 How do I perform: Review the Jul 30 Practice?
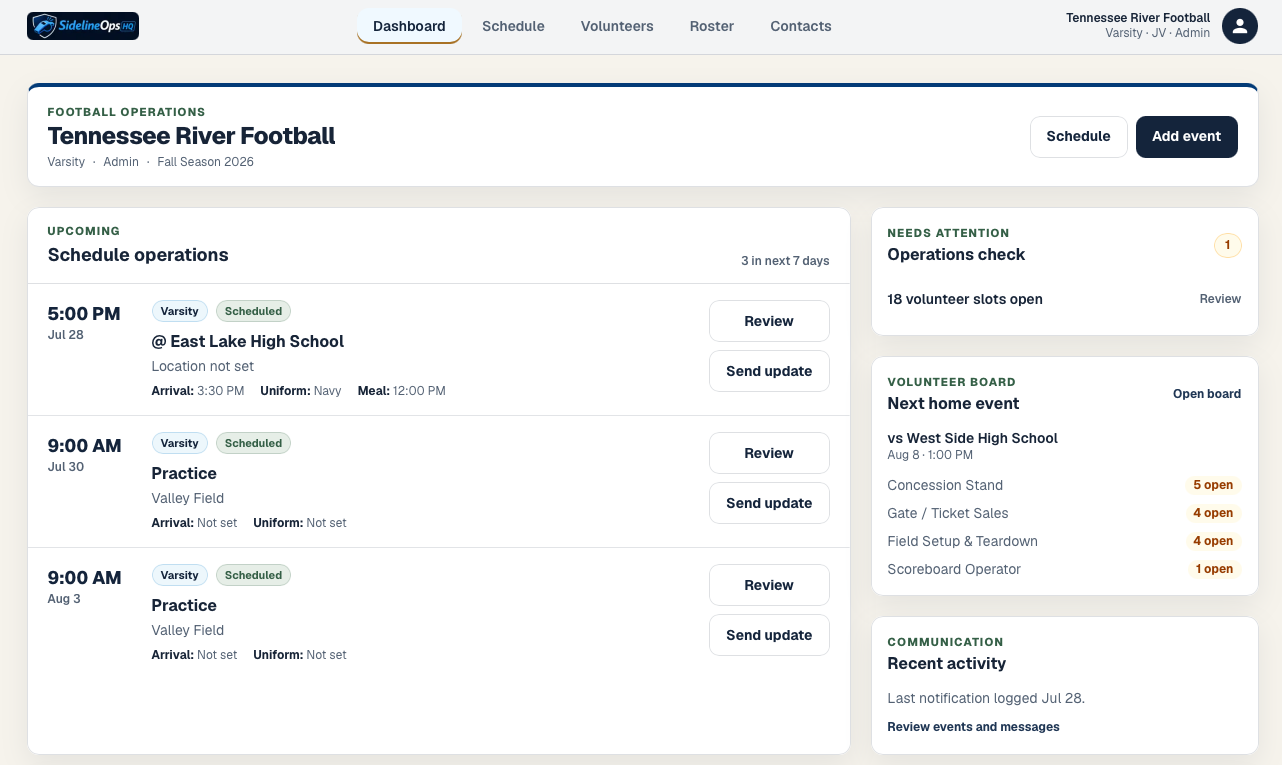[769, 453]
